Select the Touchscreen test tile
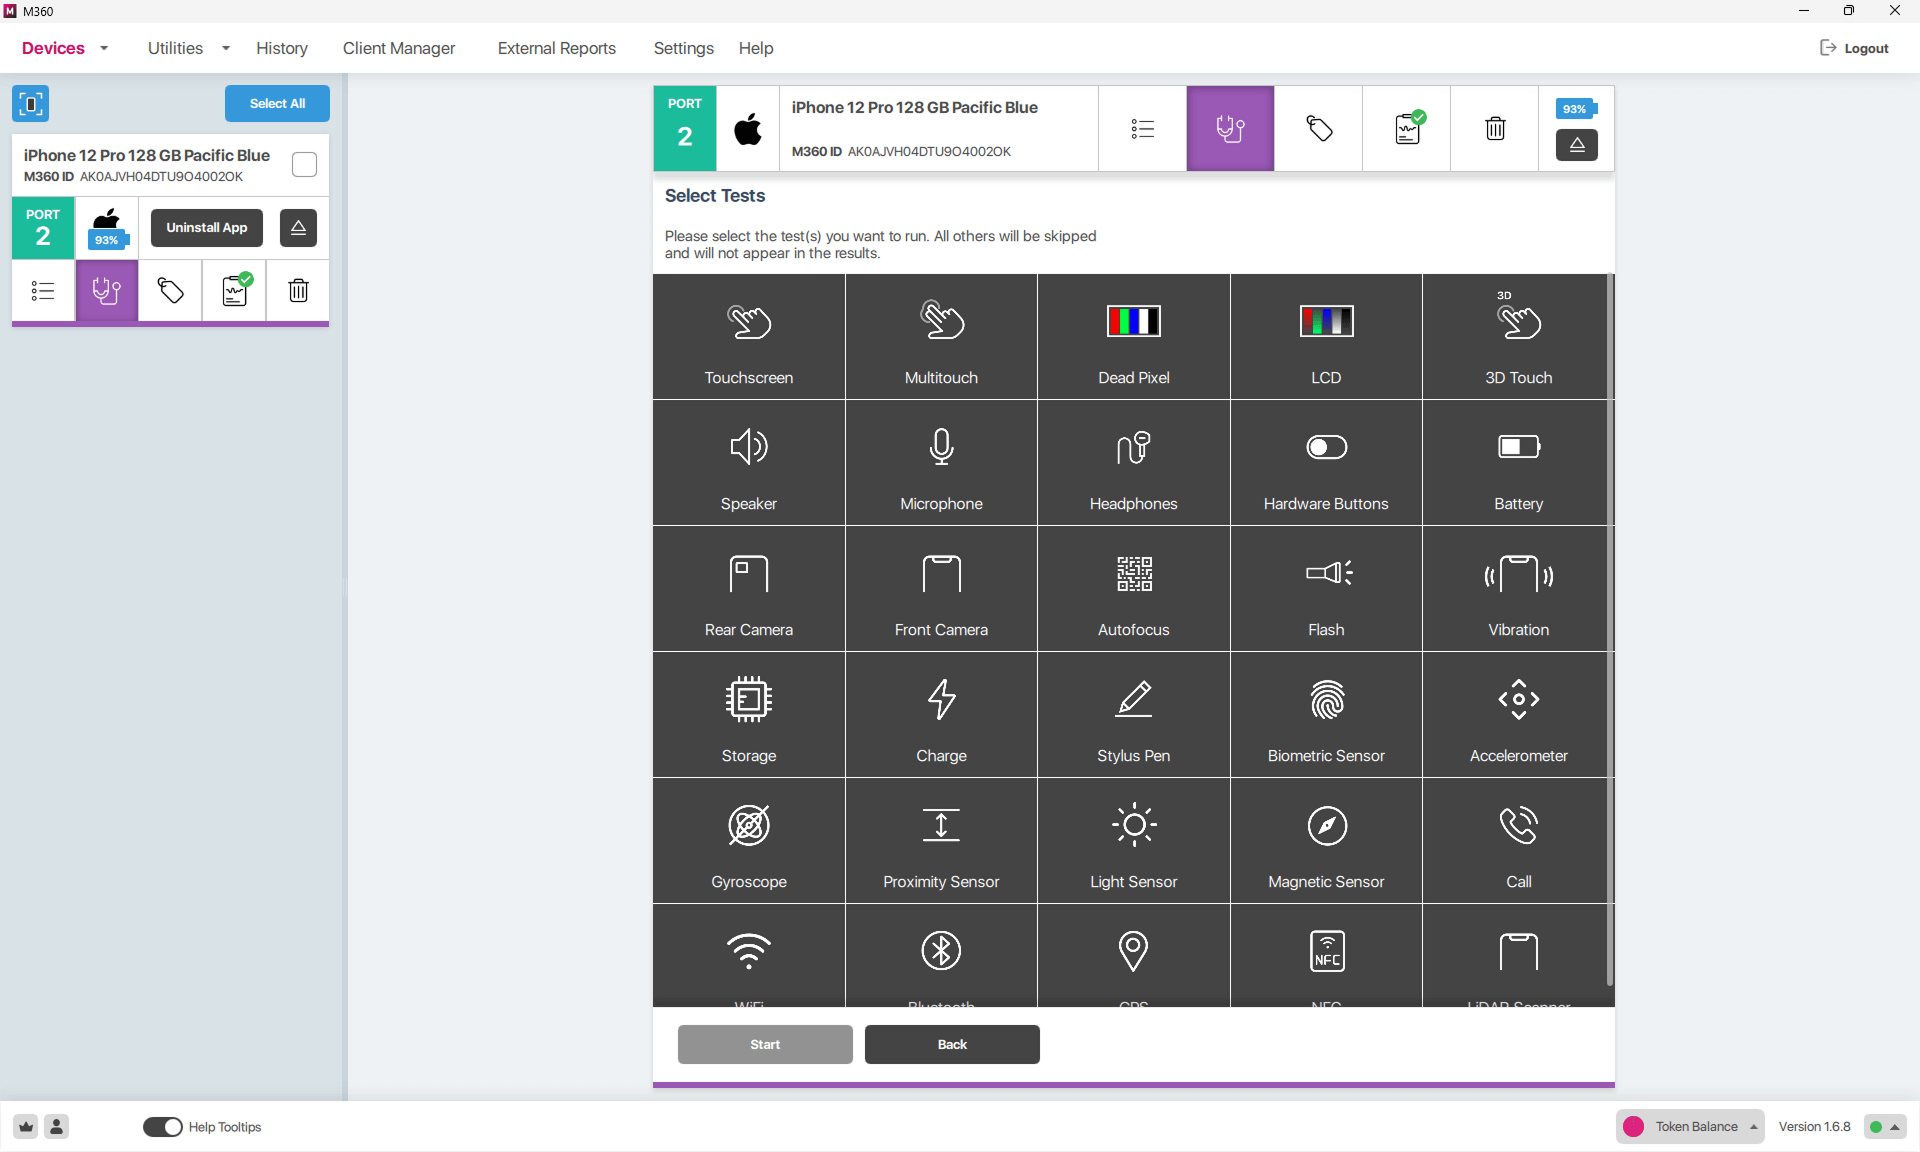1920x1152 pixels. point(749,337)
